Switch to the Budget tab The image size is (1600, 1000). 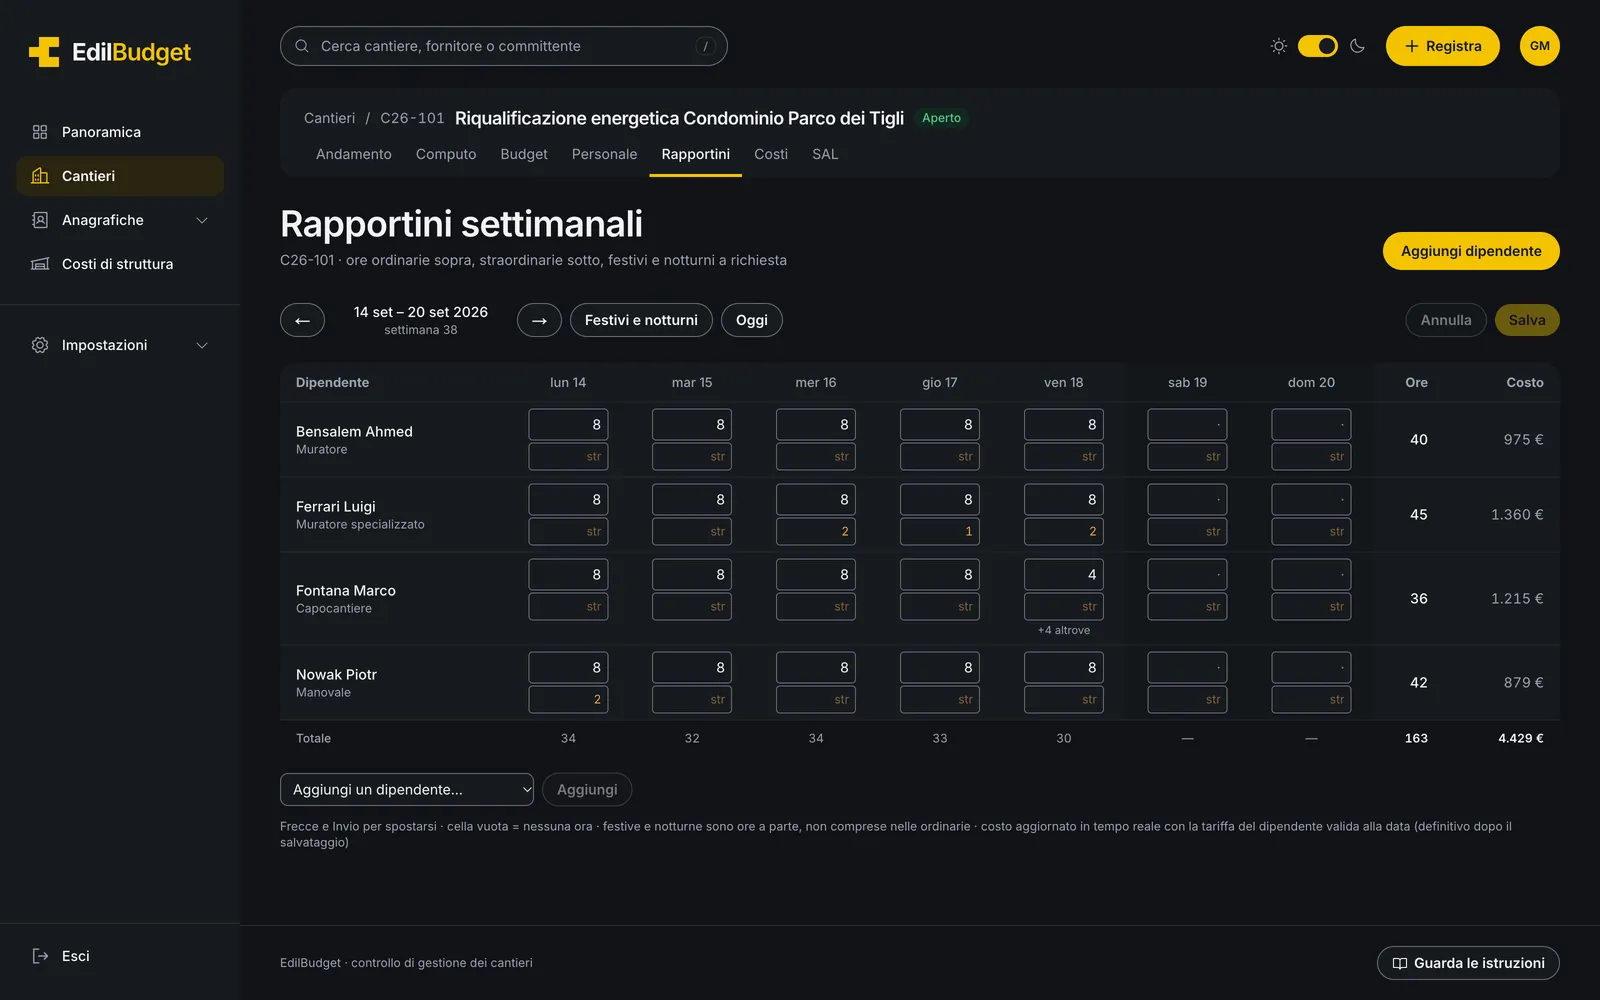tap(524, 154)
